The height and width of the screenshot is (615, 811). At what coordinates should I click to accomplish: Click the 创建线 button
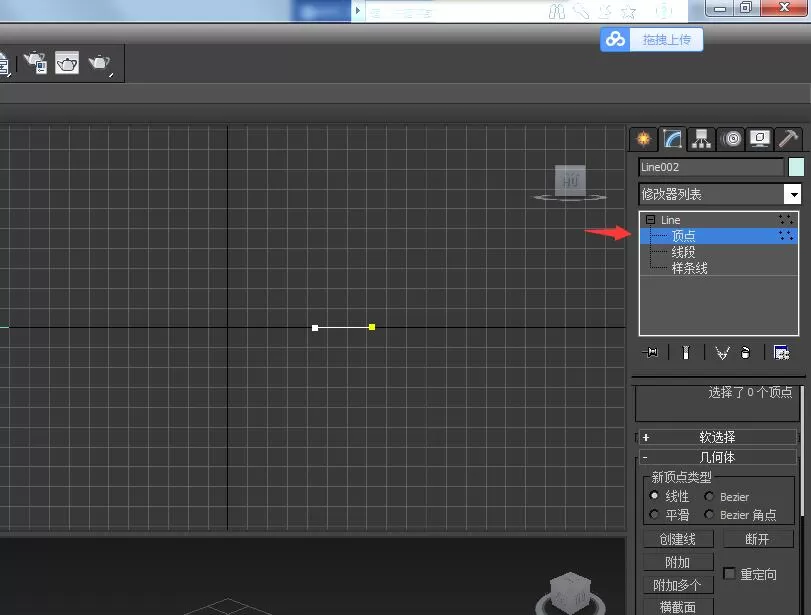click(x=678, y=539)
